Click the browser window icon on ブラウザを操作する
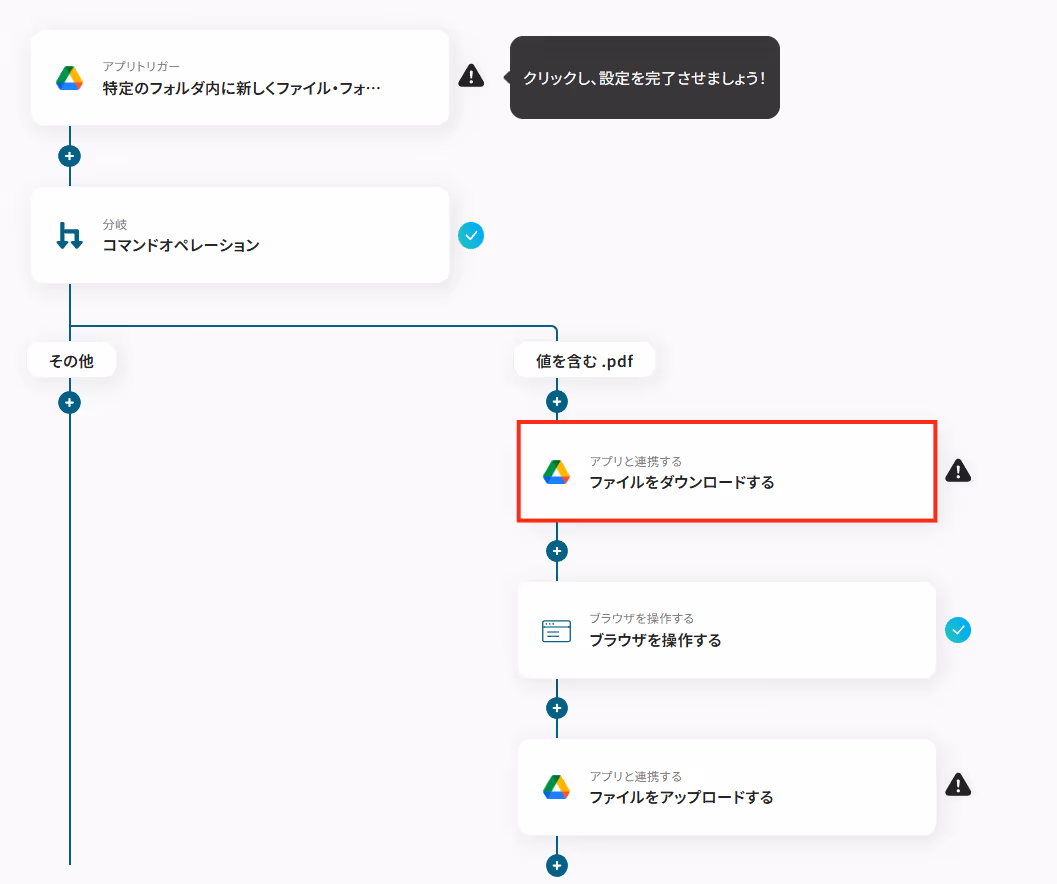The height and width of the screenshot is (884, 1057). (x=557, y=631)
